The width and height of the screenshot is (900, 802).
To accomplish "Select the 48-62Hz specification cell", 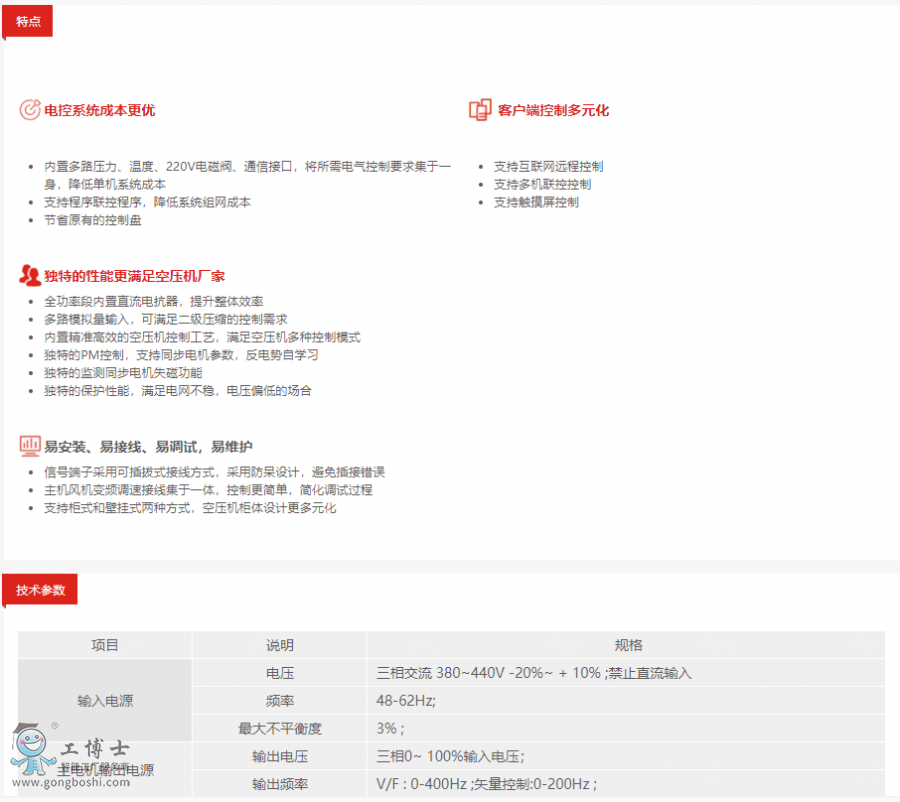I will [406, 701].
